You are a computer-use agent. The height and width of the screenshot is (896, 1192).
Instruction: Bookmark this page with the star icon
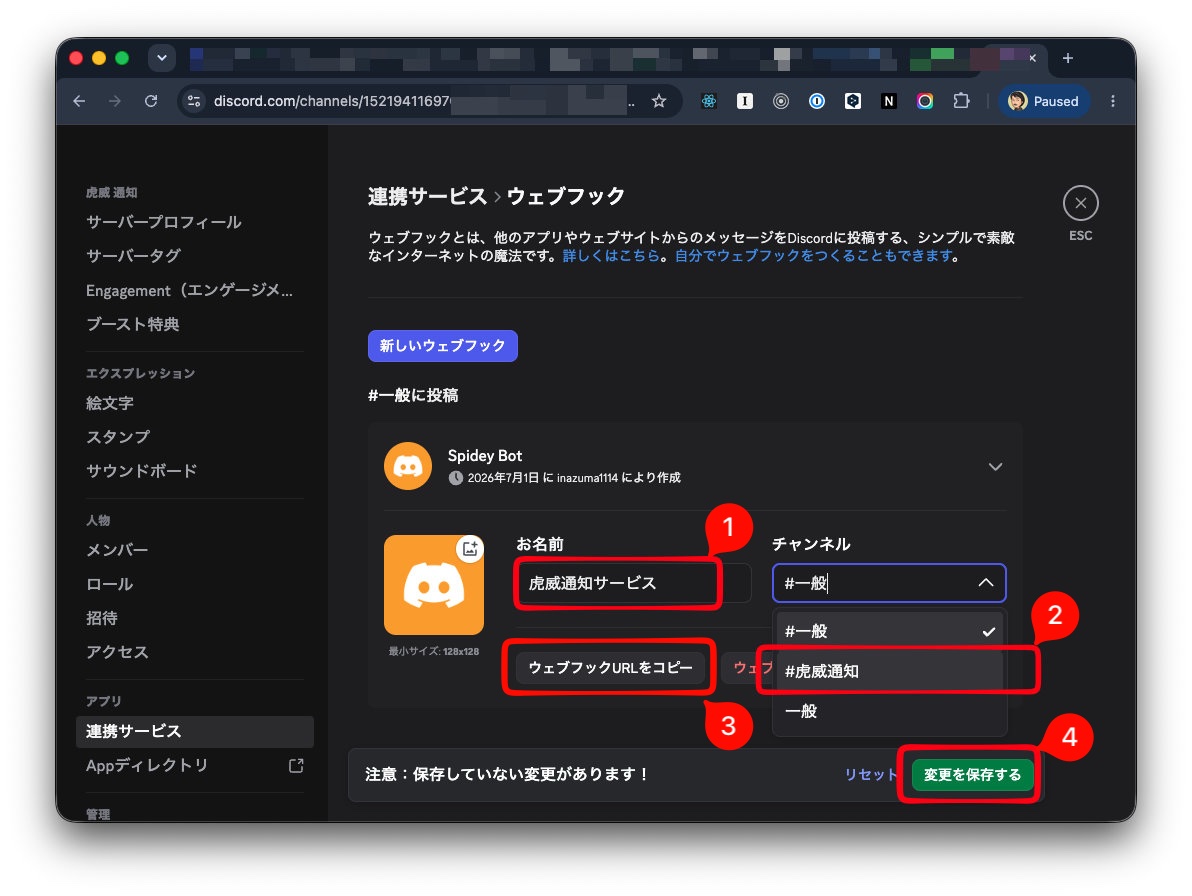pos(659,101)
